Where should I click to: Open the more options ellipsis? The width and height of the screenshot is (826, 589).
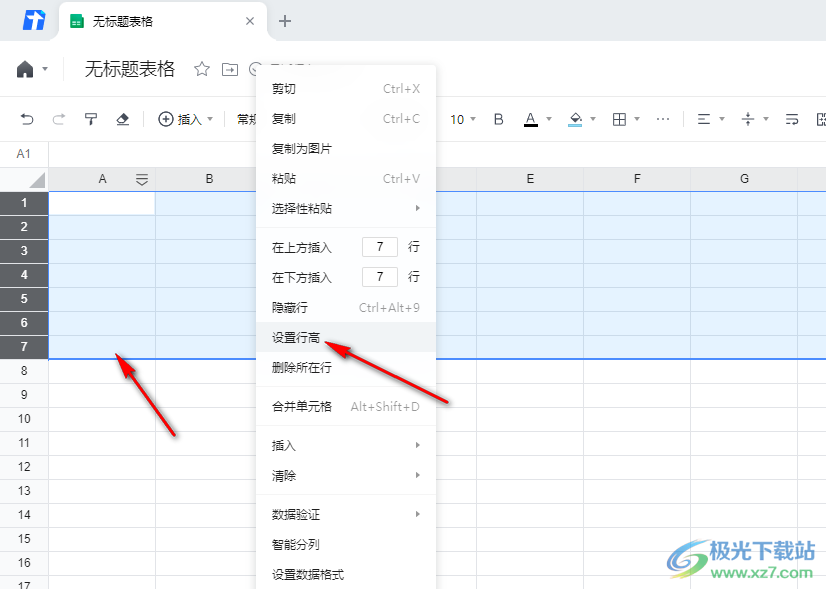663,120
